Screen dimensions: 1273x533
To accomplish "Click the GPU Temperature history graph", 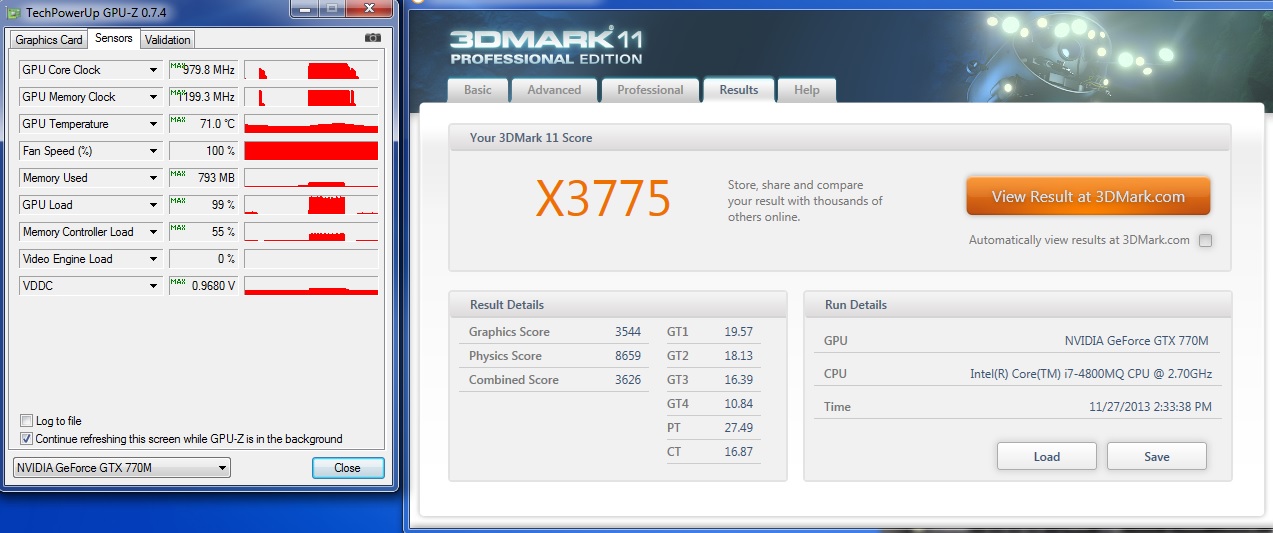I will point(311,124).
